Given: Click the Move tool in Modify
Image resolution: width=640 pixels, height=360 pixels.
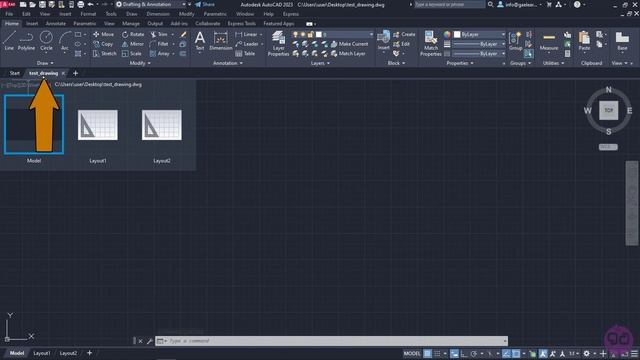Looking at the screenshot, I should (x=104, y=34).
